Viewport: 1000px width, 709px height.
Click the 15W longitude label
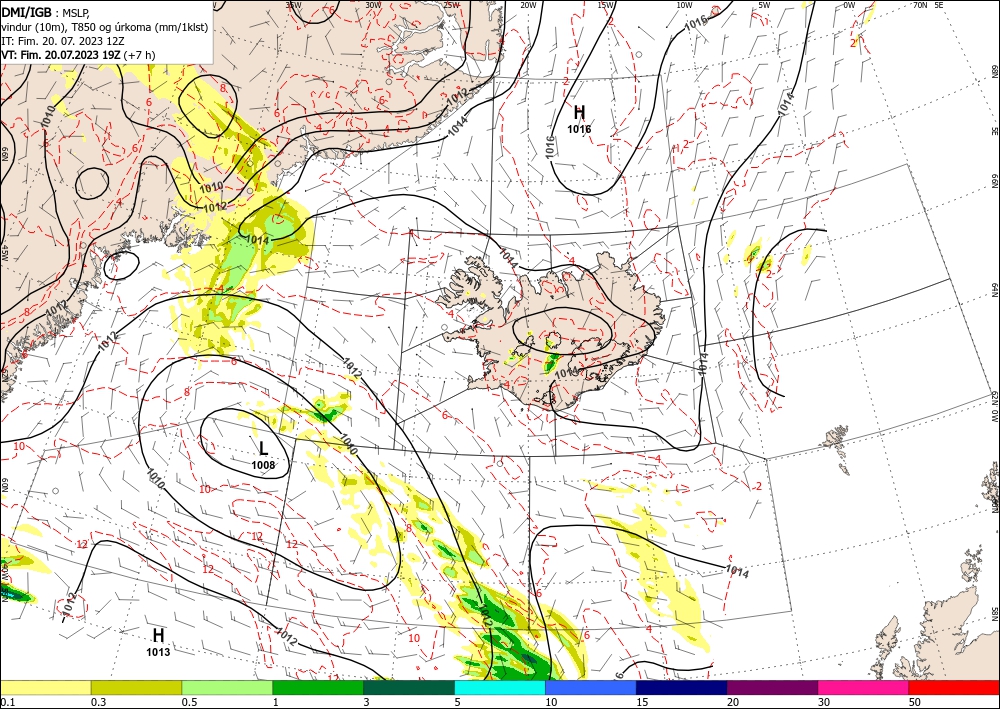pyautogui.click(x=606, y=5)
